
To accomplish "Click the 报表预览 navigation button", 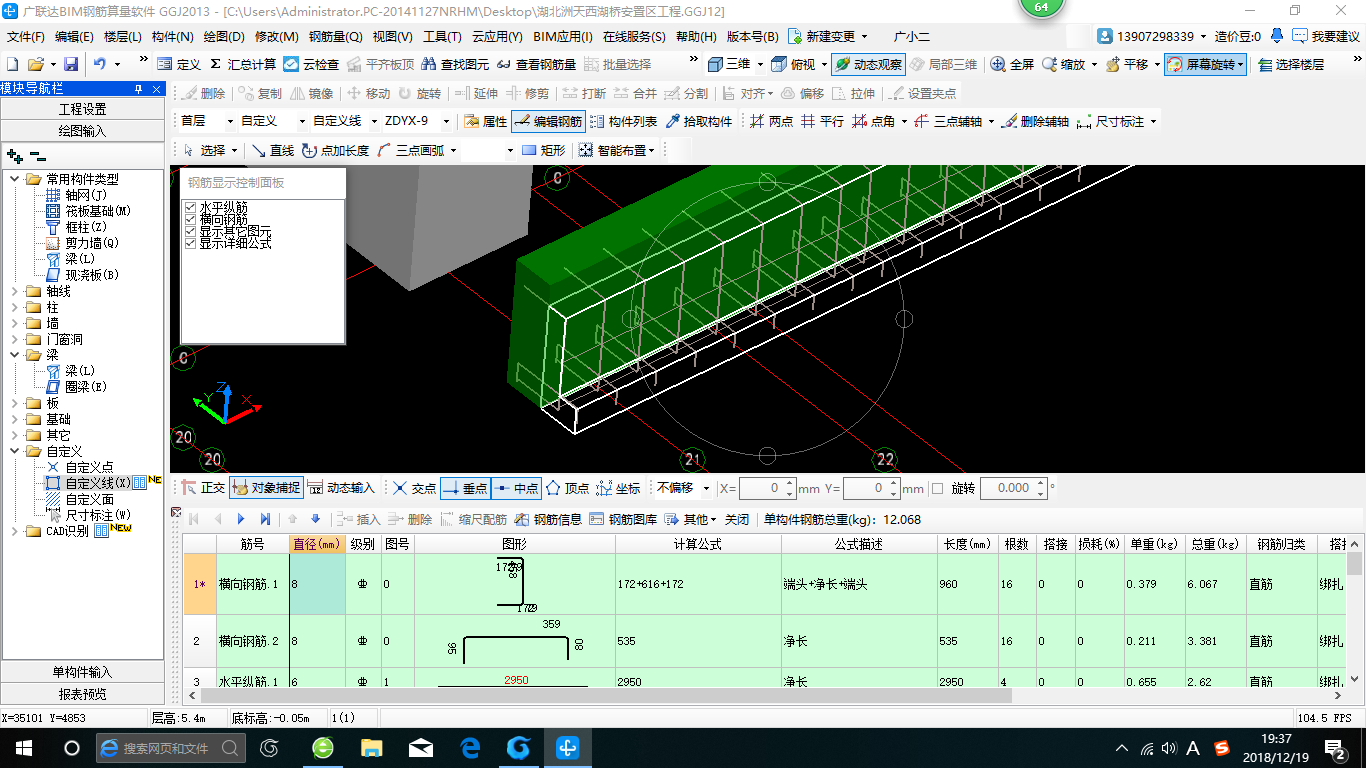I will click(82, 694).
